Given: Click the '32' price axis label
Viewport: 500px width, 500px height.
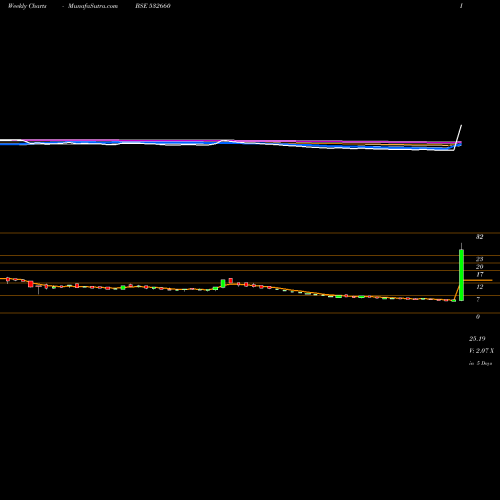Looking at the screenshot, I should [479, 237].
